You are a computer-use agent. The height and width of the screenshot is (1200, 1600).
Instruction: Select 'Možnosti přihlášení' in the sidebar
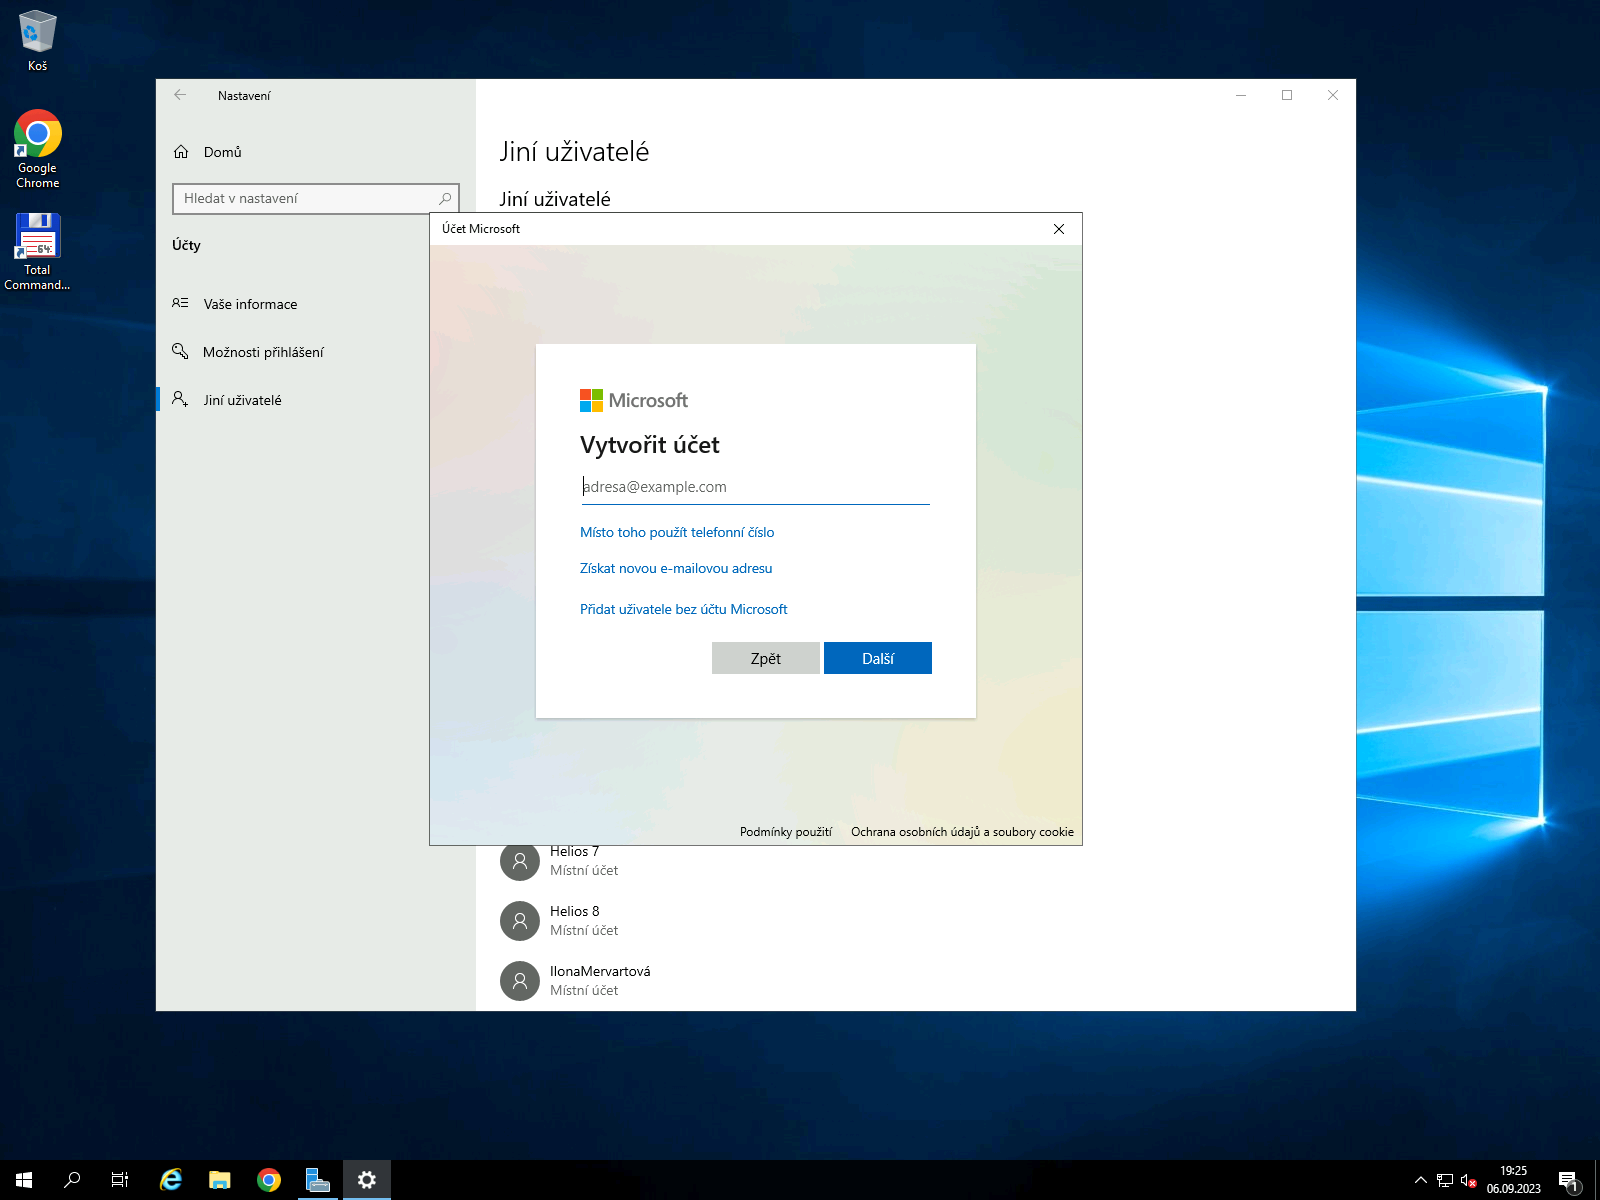tap(263, 352)
